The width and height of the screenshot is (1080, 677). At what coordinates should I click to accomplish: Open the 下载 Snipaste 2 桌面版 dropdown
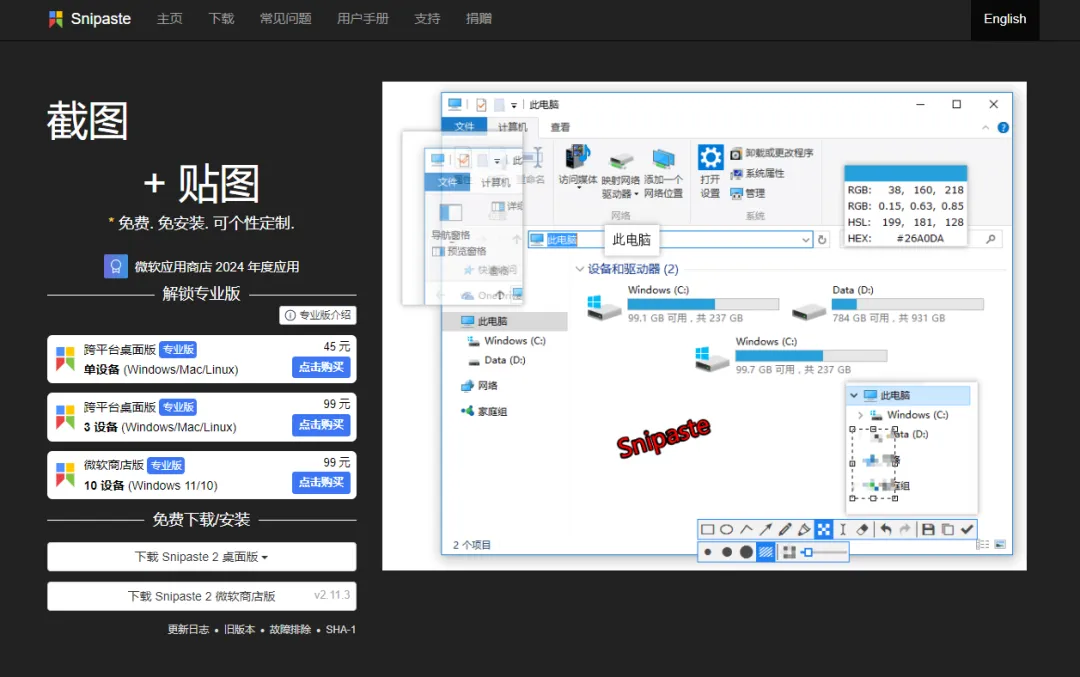click(x=202, y=556)
